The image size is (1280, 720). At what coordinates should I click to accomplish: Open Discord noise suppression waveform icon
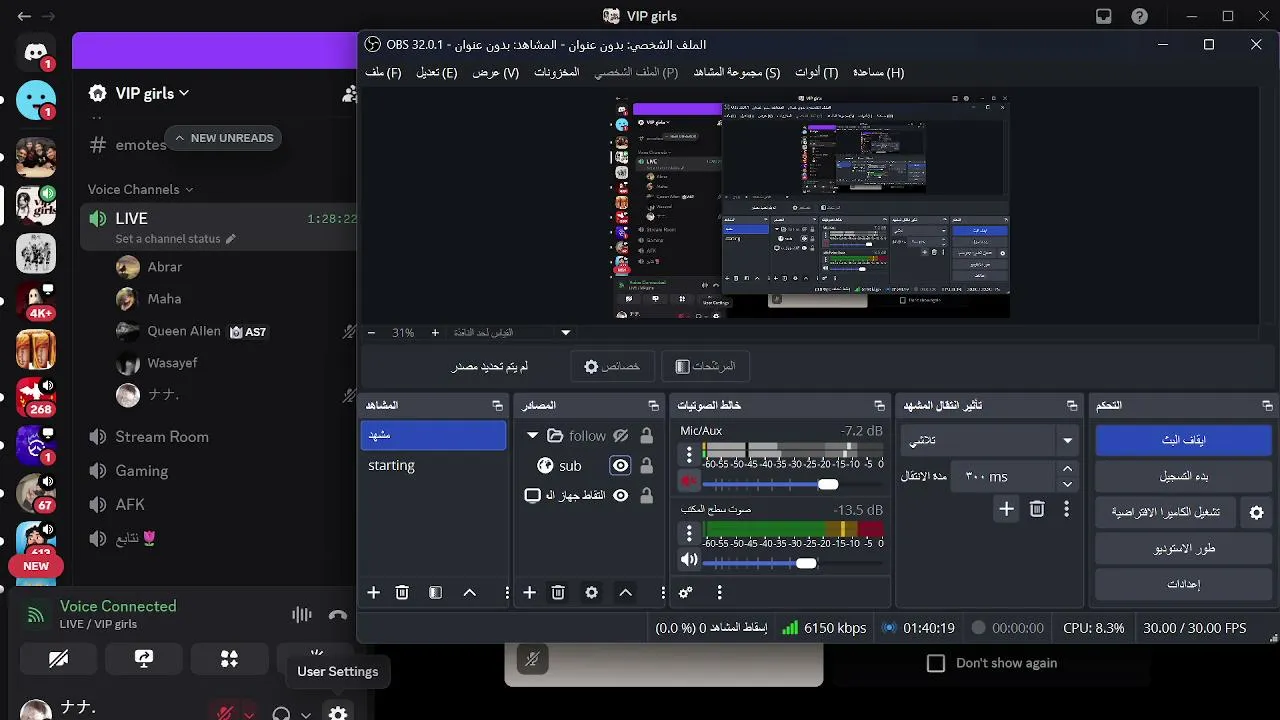[301, 615]
